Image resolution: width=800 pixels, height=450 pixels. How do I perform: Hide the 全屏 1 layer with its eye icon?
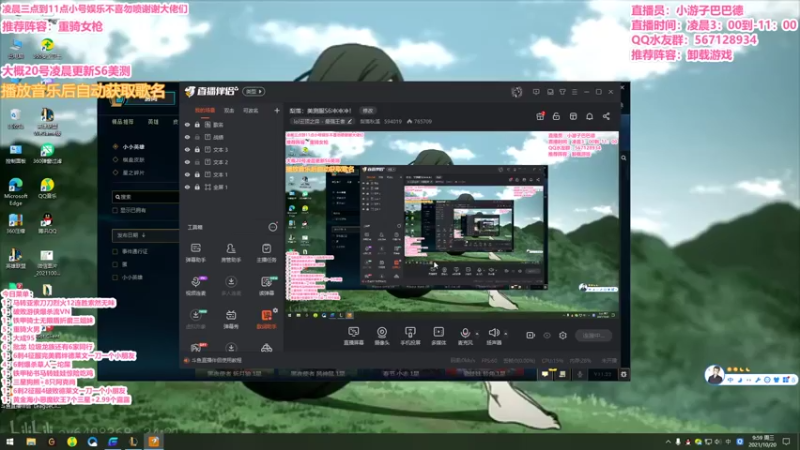click(x=187, y=187)
